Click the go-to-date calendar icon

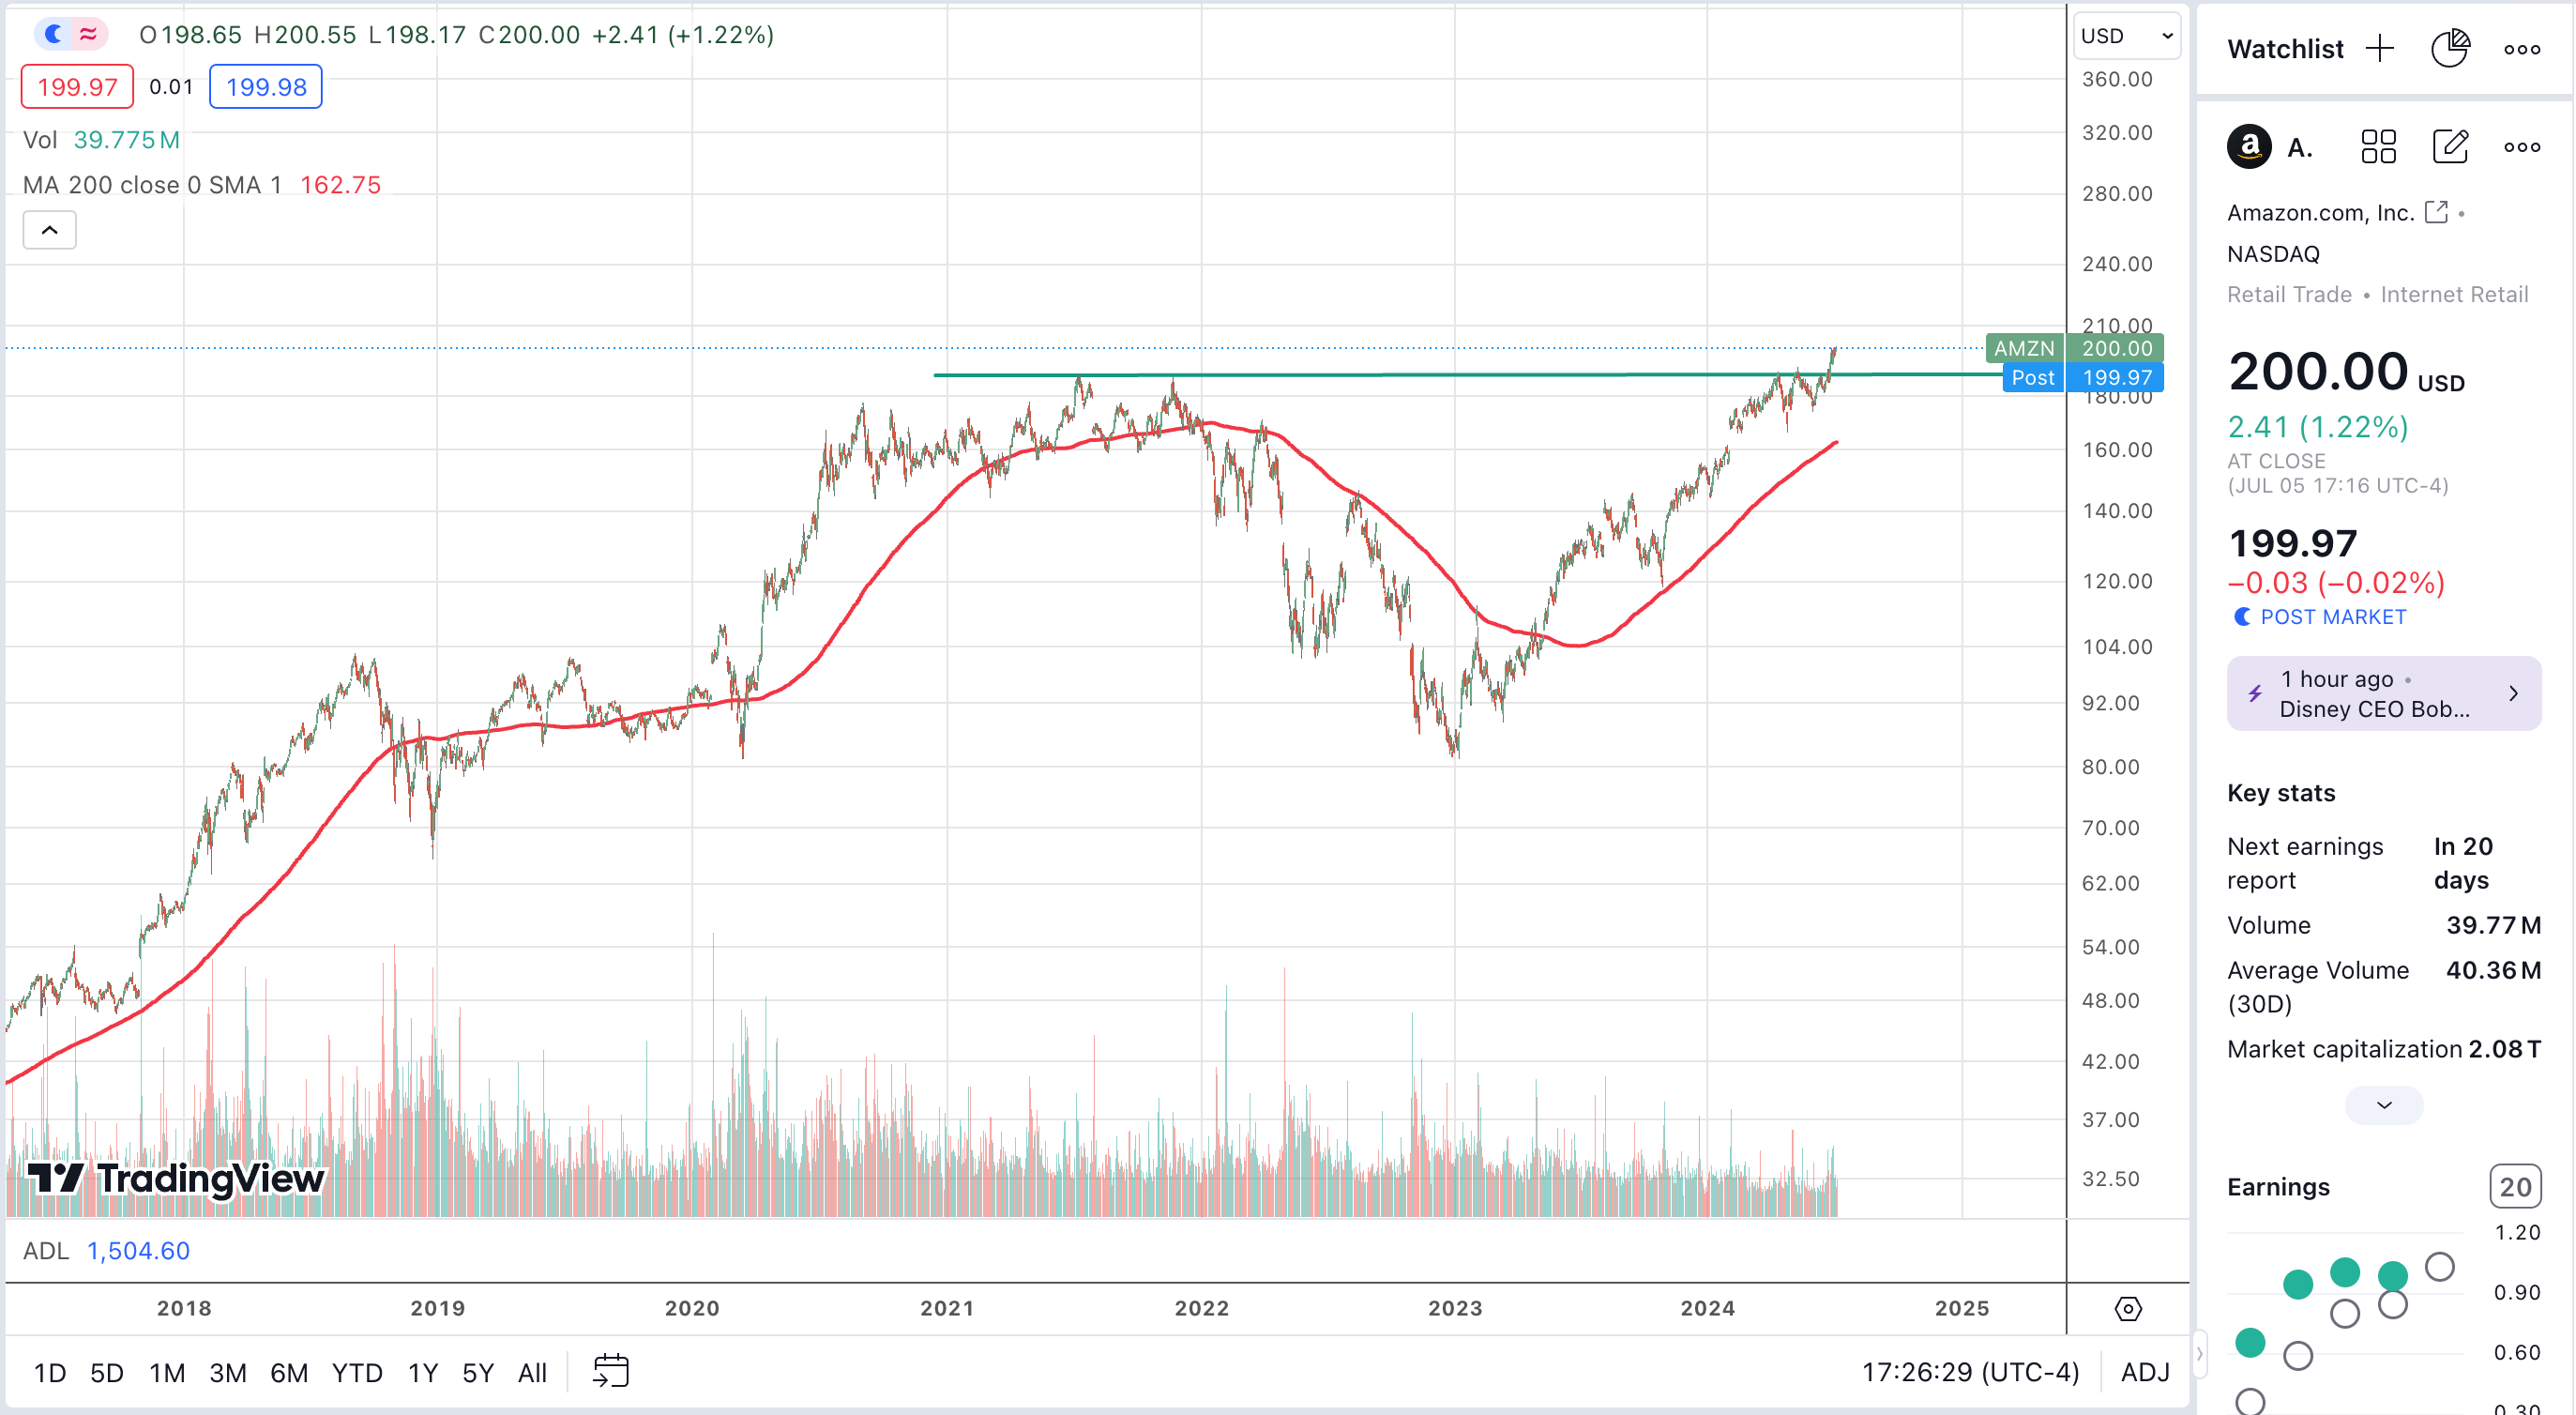(610, 1371)
